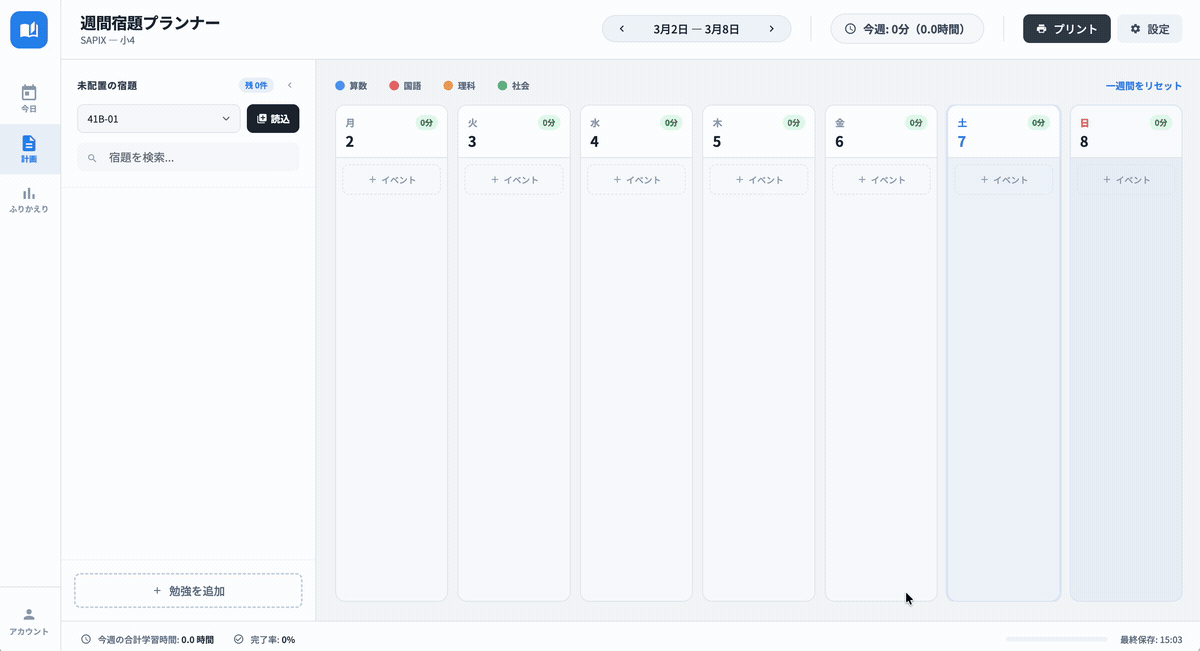Toggle the 社会 green subject filter
1200x651 pixels.
pos(513,86)
